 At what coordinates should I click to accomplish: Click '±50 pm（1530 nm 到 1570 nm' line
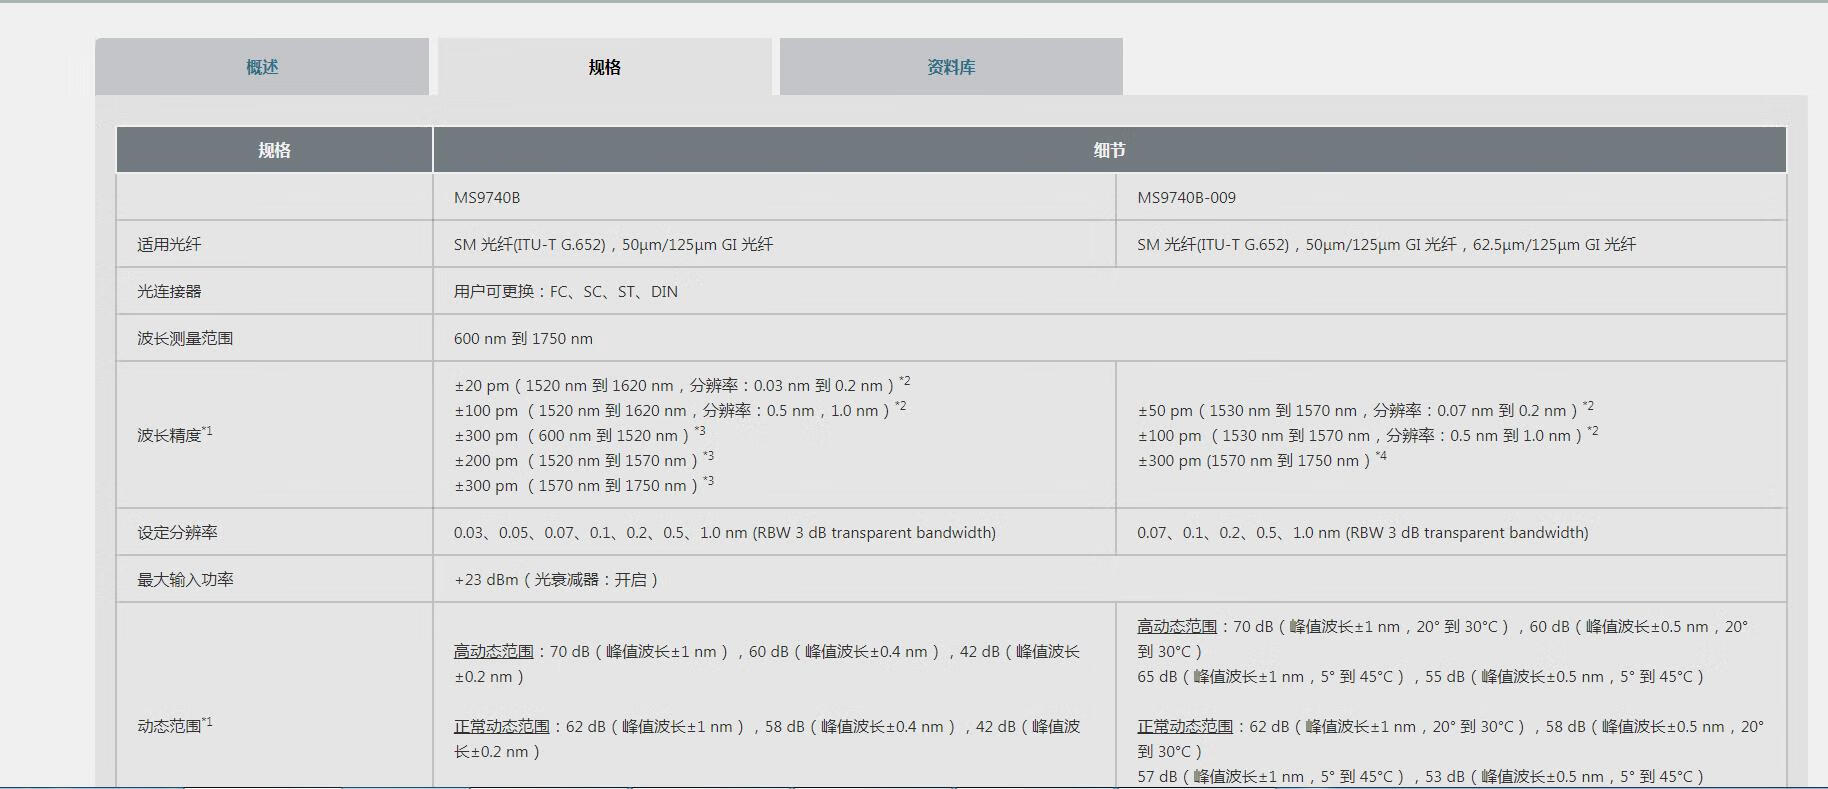click(1366, 410)
